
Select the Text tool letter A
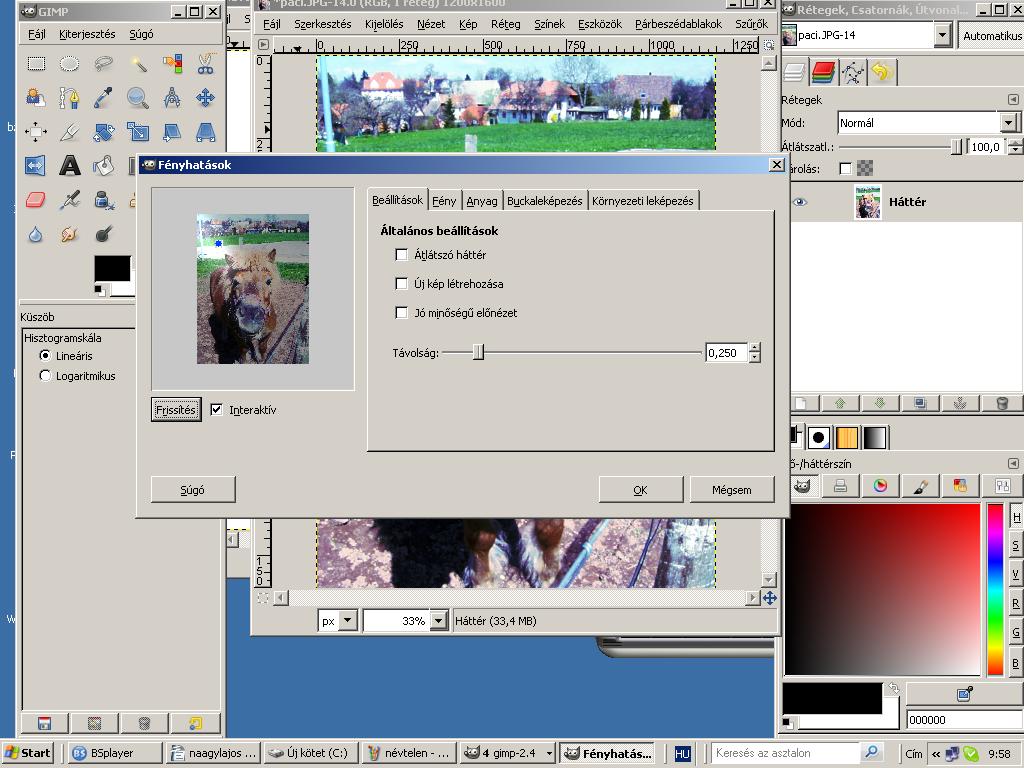(x=69, y=166)
